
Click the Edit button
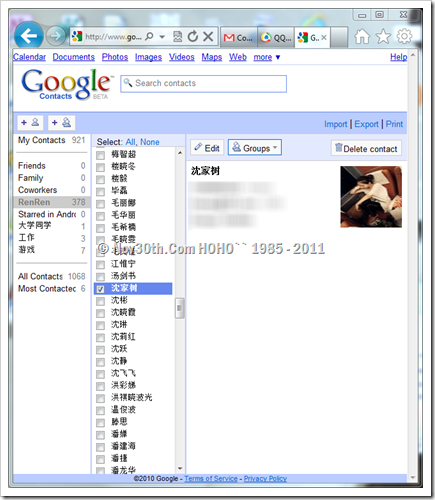tap(207, 148)
